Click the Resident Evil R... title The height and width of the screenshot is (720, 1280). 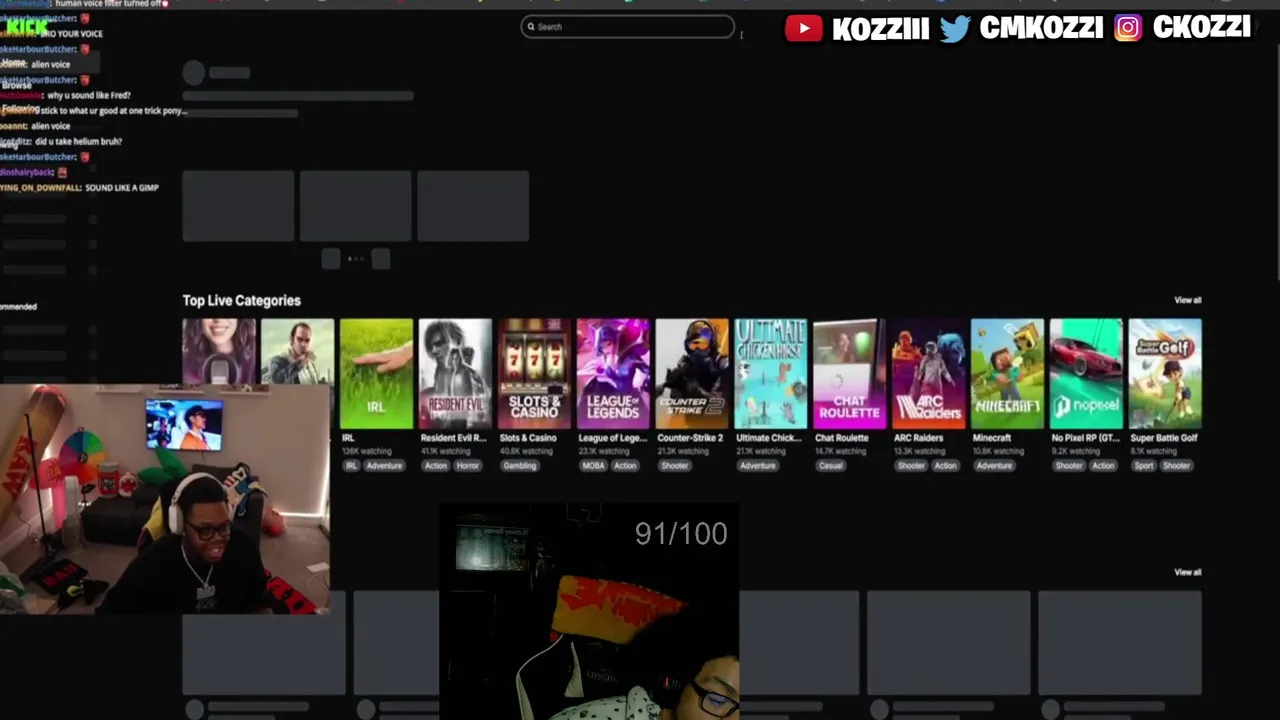[x=453, y=438]
